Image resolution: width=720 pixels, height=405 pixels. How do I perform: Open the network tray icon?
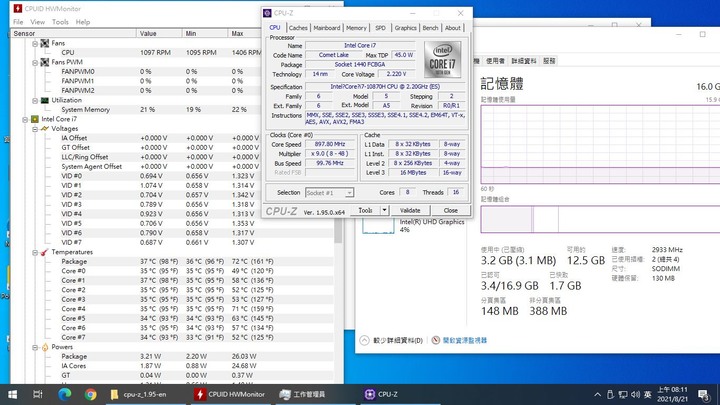[x=623, y=394]
